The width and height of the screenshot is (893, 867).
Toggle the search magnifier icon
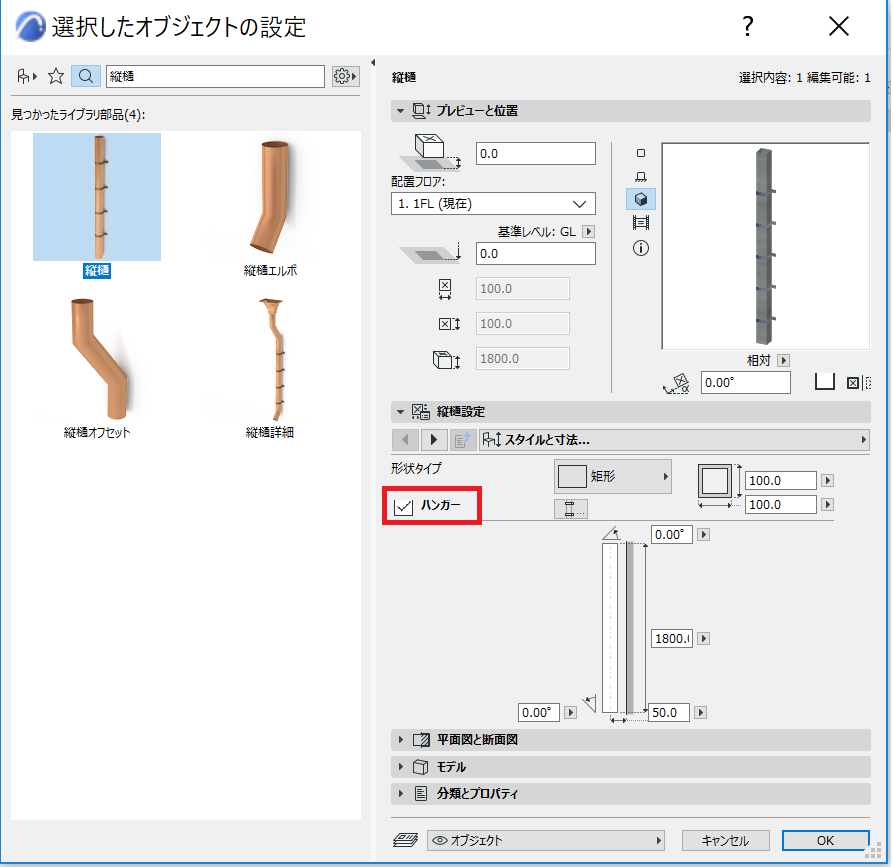pos(86,76)
